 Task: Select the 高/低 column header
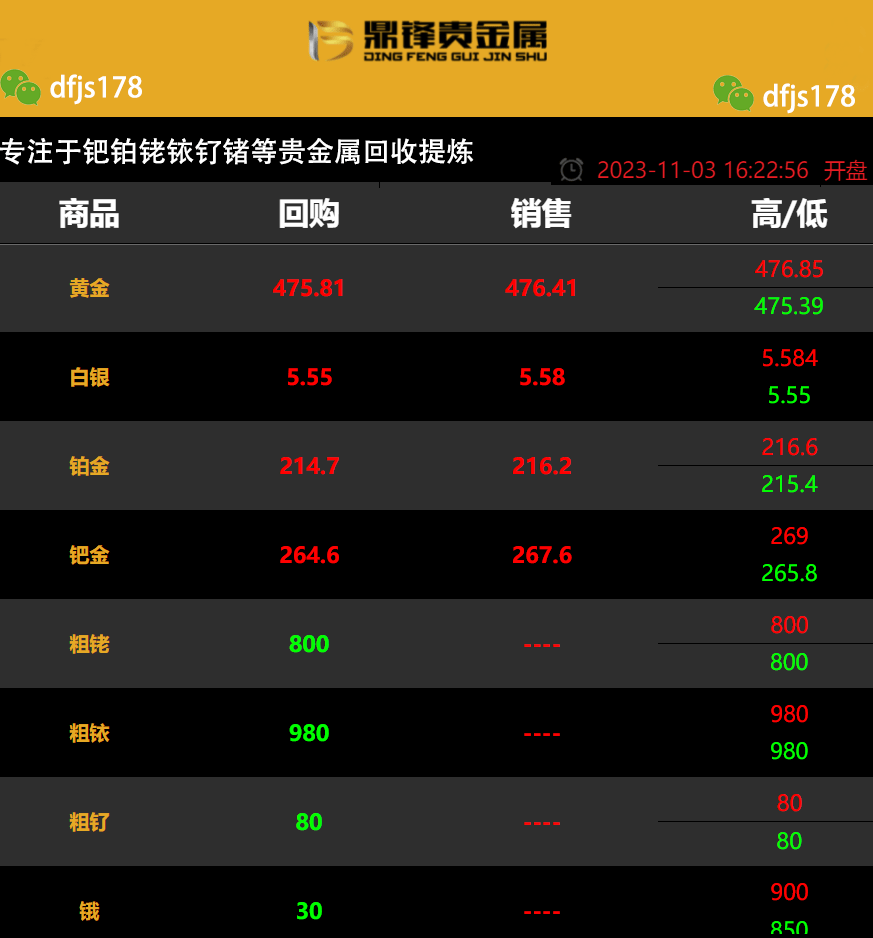tap(789, 214)
